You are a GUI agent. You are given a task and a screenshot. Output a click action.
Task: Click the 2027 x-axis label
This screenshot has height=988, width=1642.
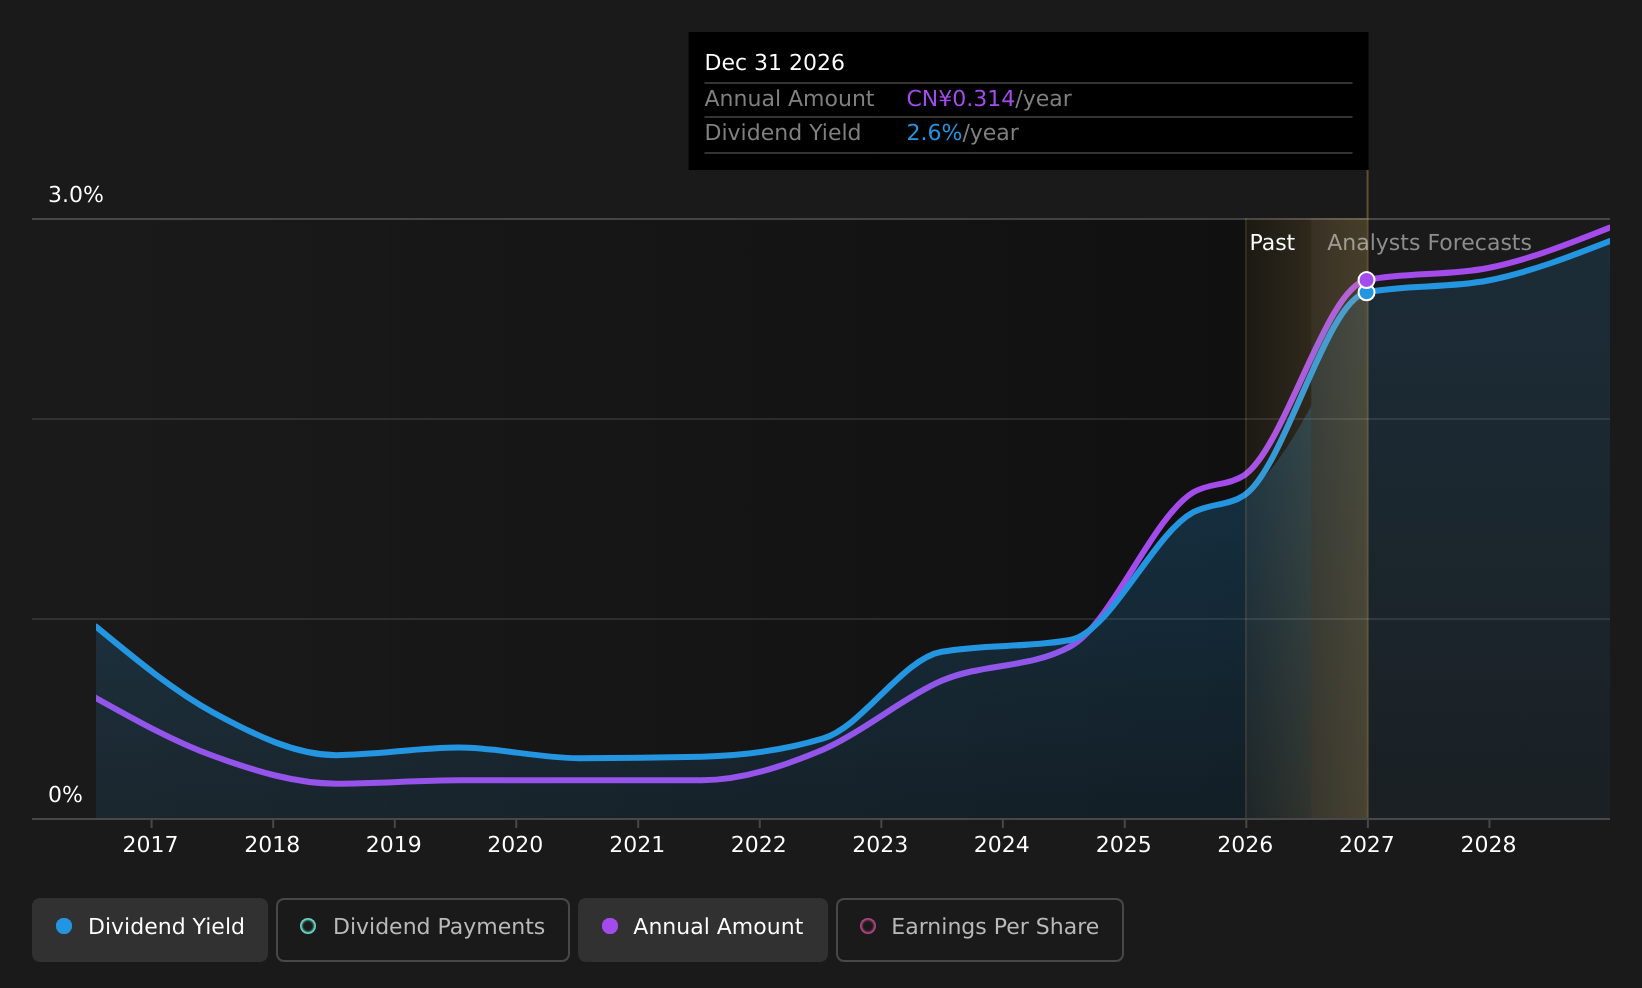[x=1367, y=845]
